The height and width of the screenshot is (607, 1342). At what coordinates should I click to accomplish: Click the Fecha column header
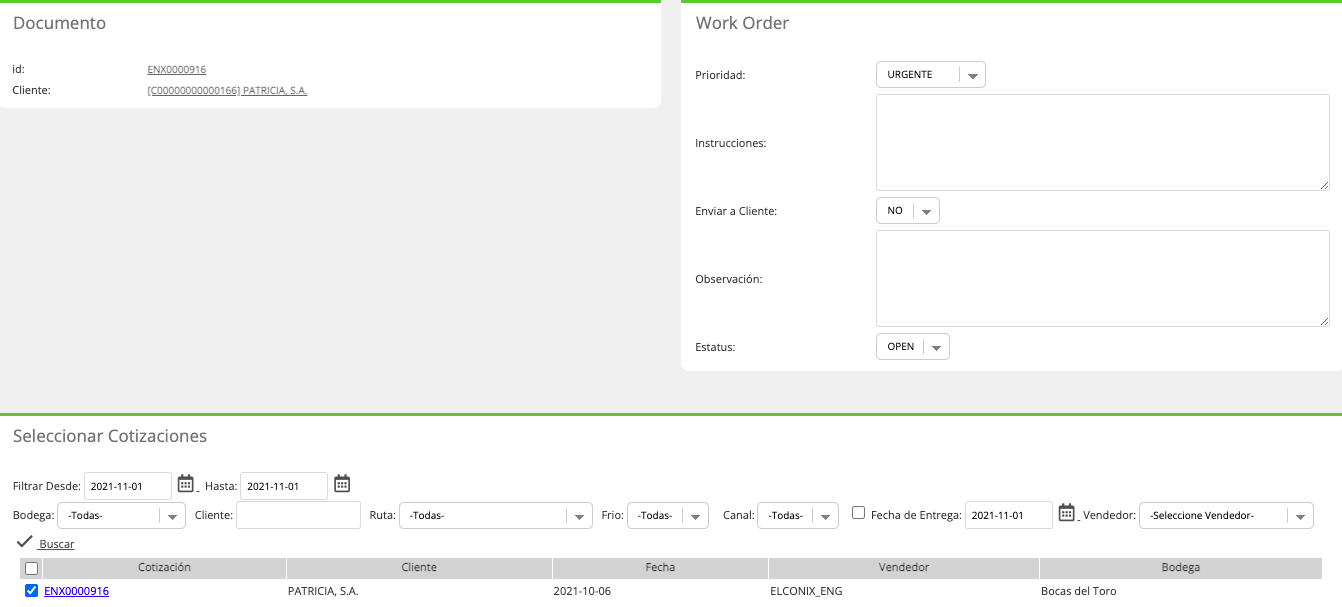click(660, 568)
